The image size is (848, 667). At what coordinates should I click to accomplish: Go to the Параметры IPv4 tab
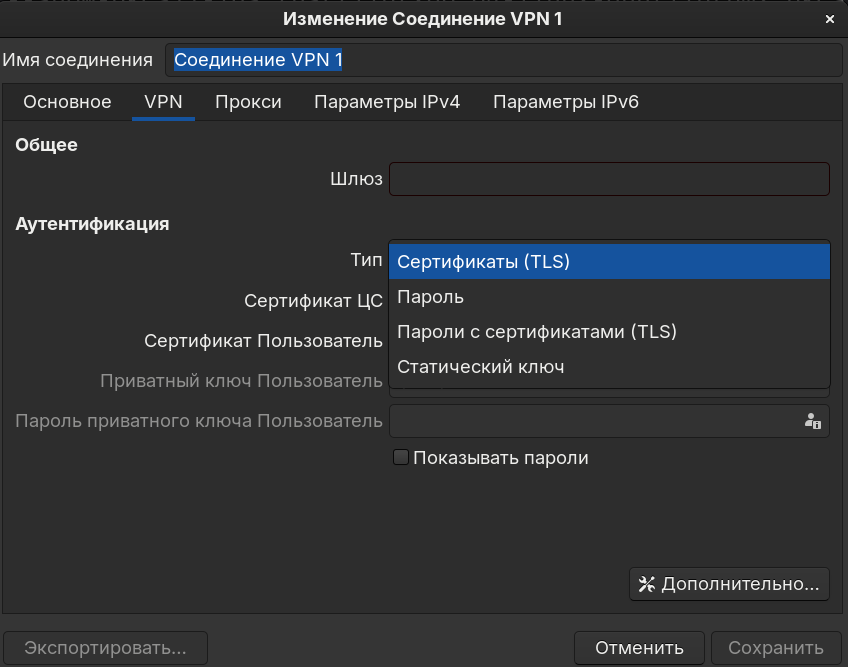(387, 102)
